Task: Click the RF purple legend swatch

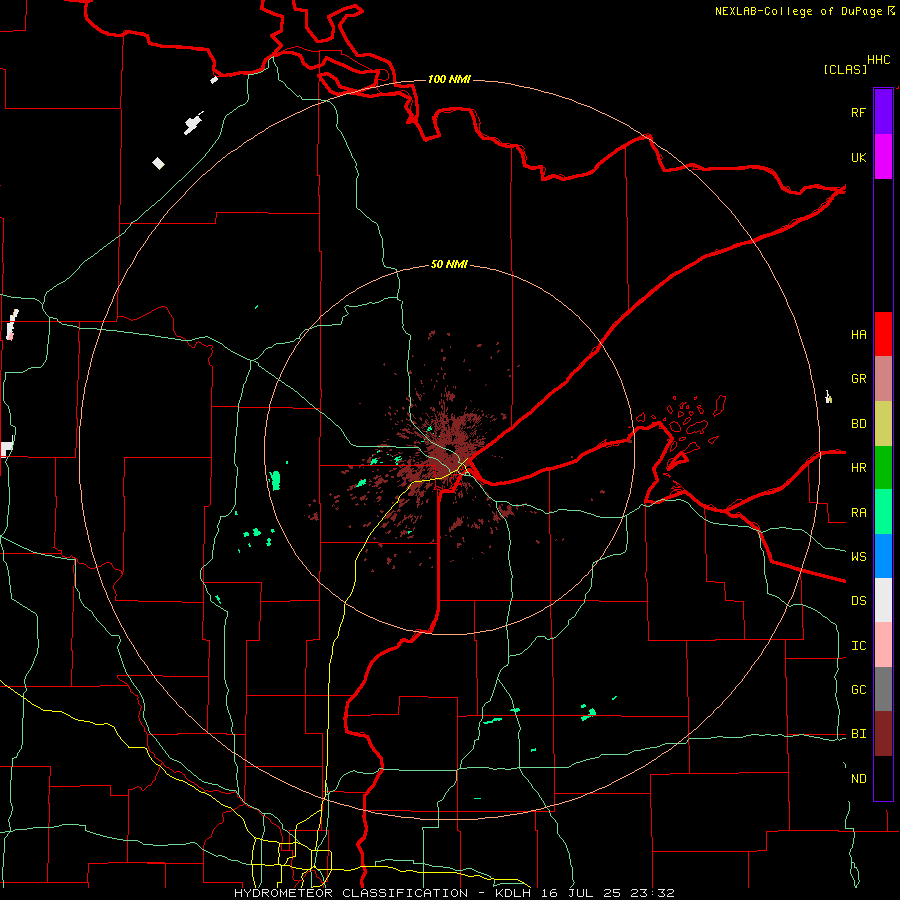Action: click(883, 112)
